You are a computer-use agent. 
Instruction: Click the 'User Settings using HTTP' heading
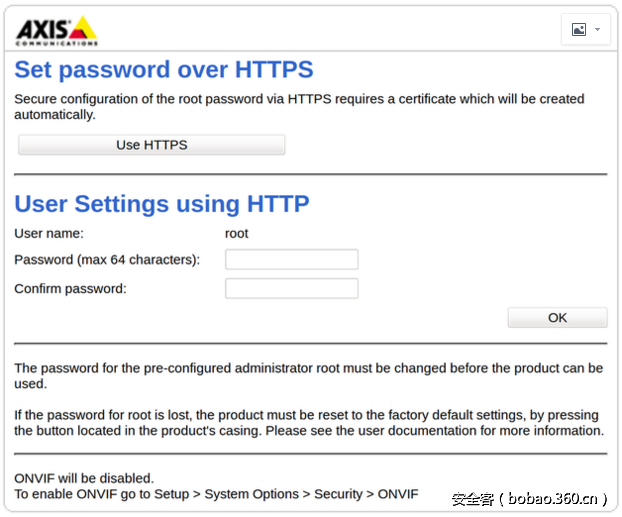tap(162, 204)
